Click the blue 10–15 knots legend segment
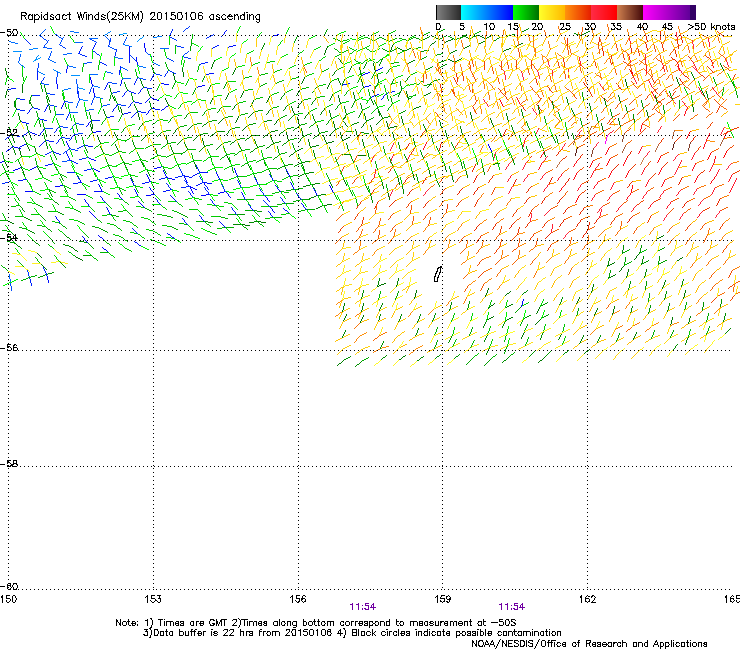Image resolution: width=740 pixels, height=650 pixels. [x=500, y=12]
